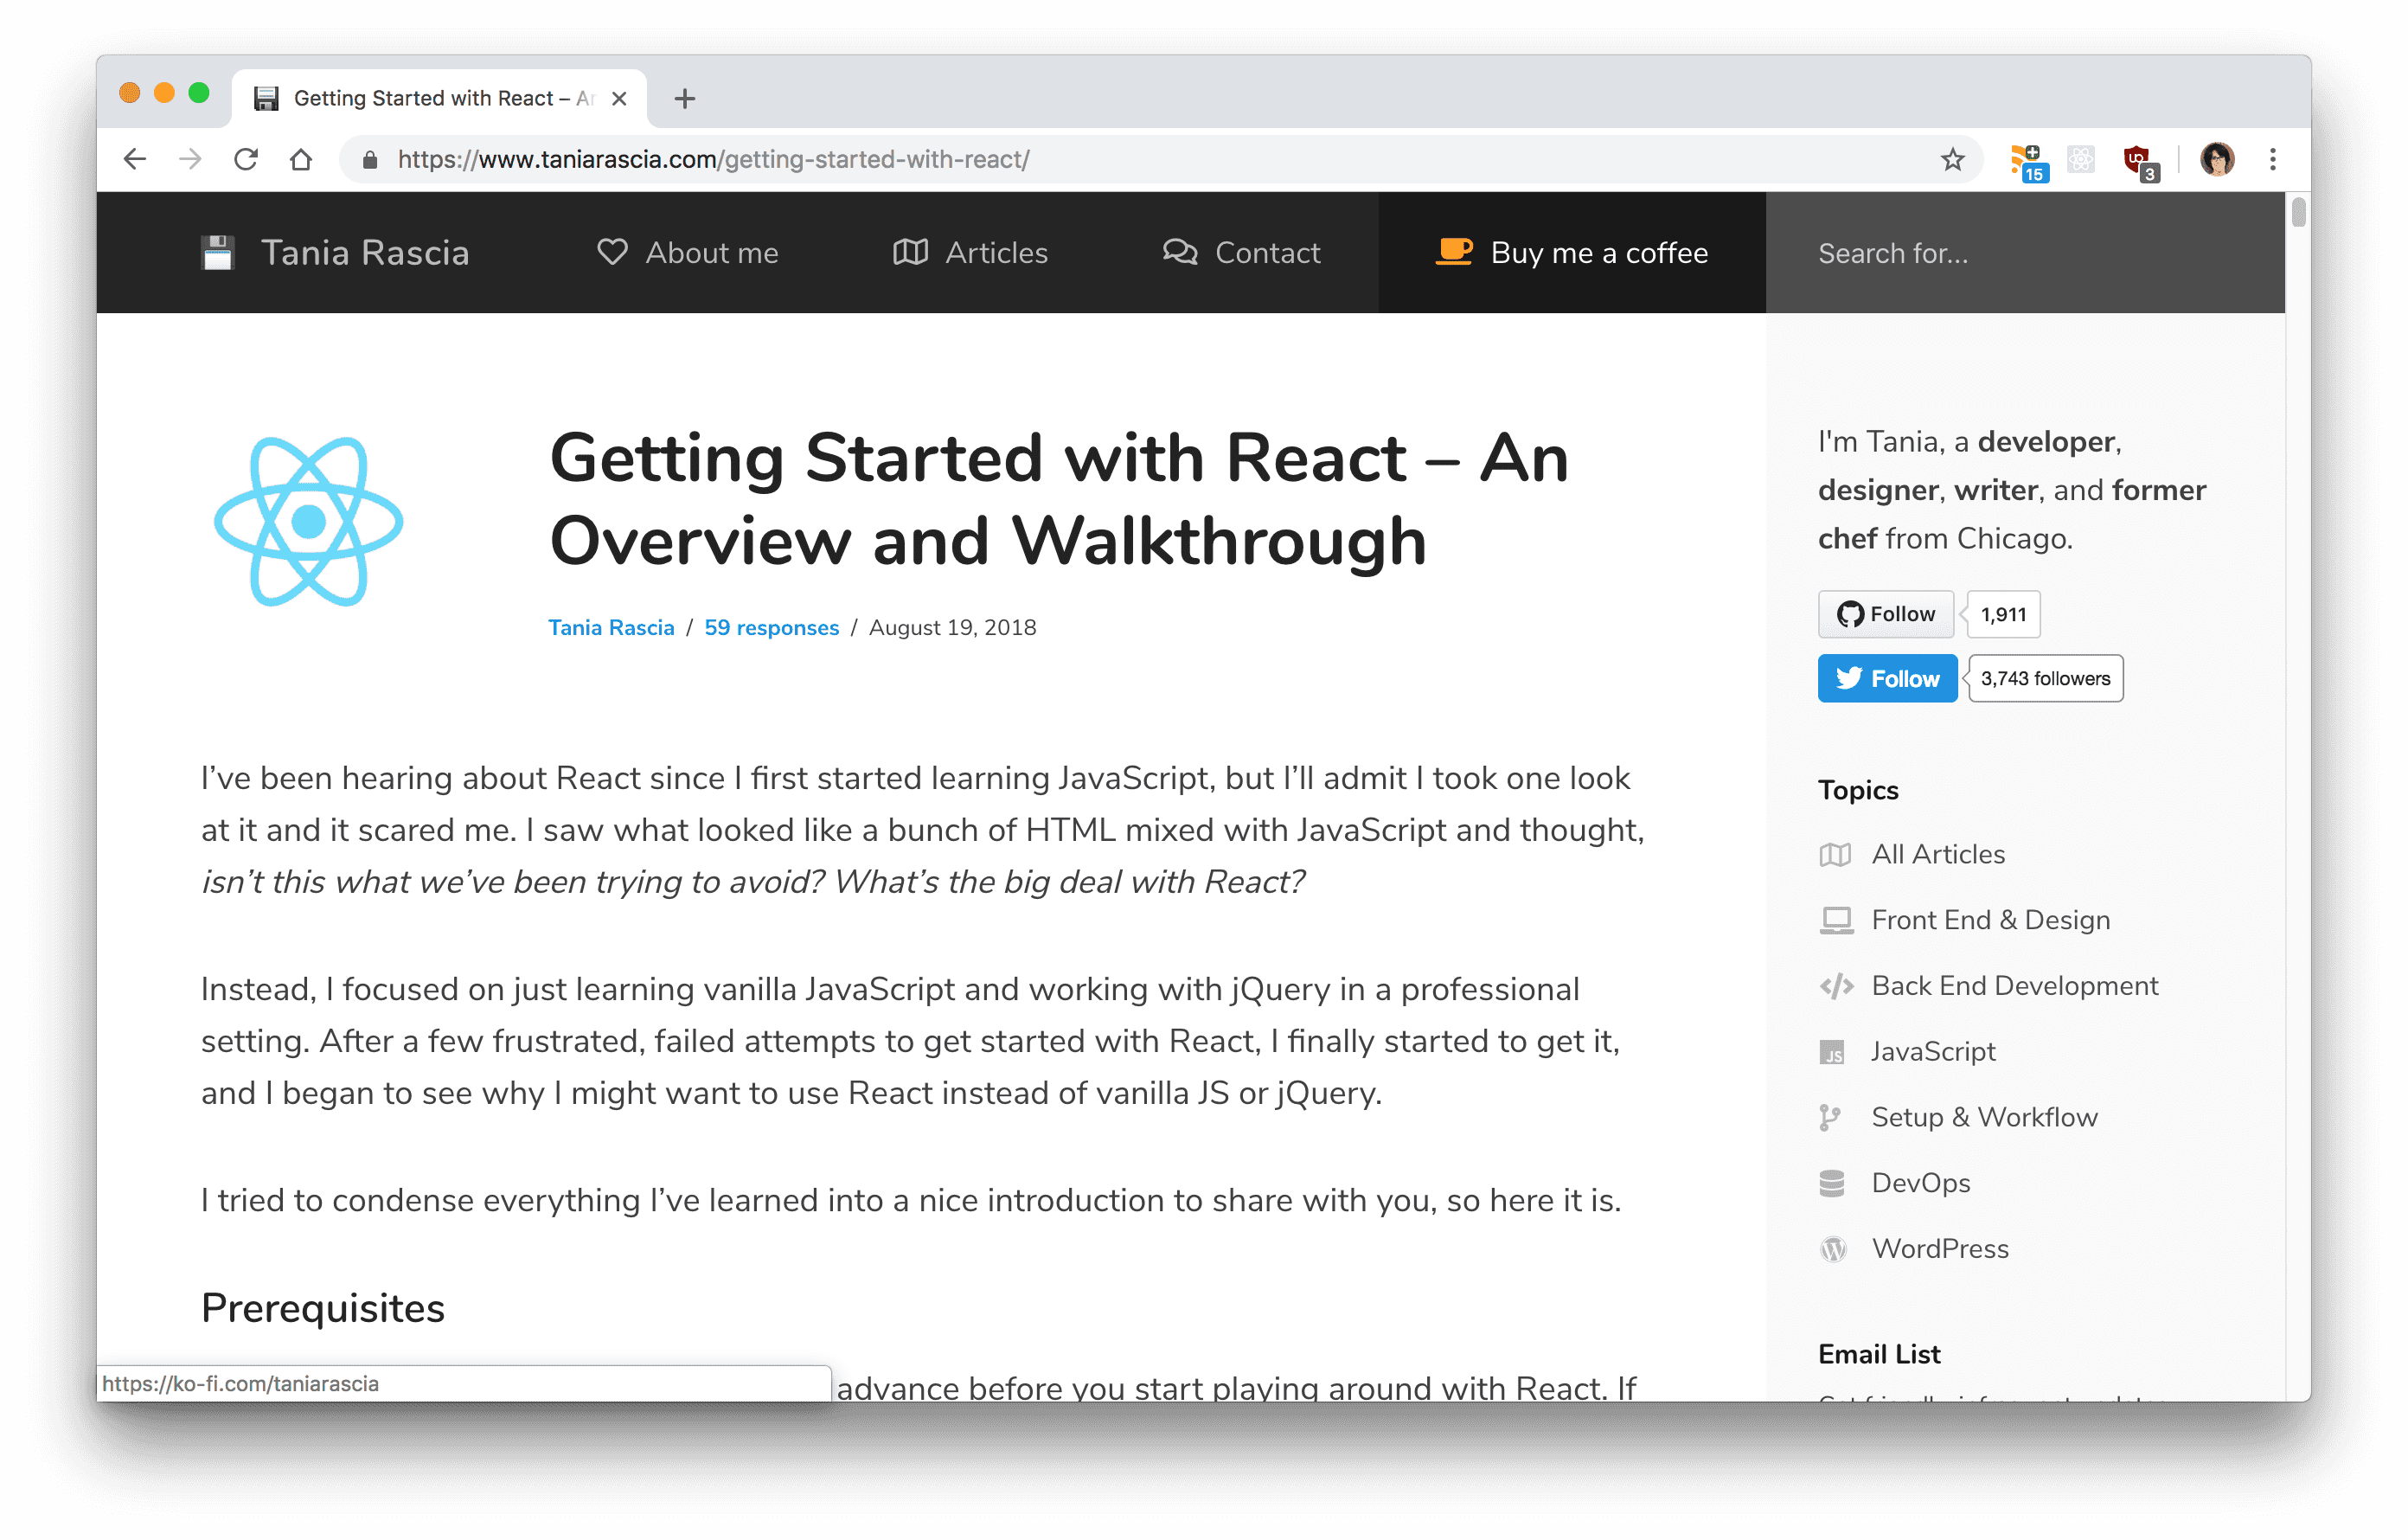Screen dimensions: 2408x1540
Task: Open the RSS extension with 15 badge
Action: tap(2028, 161)
